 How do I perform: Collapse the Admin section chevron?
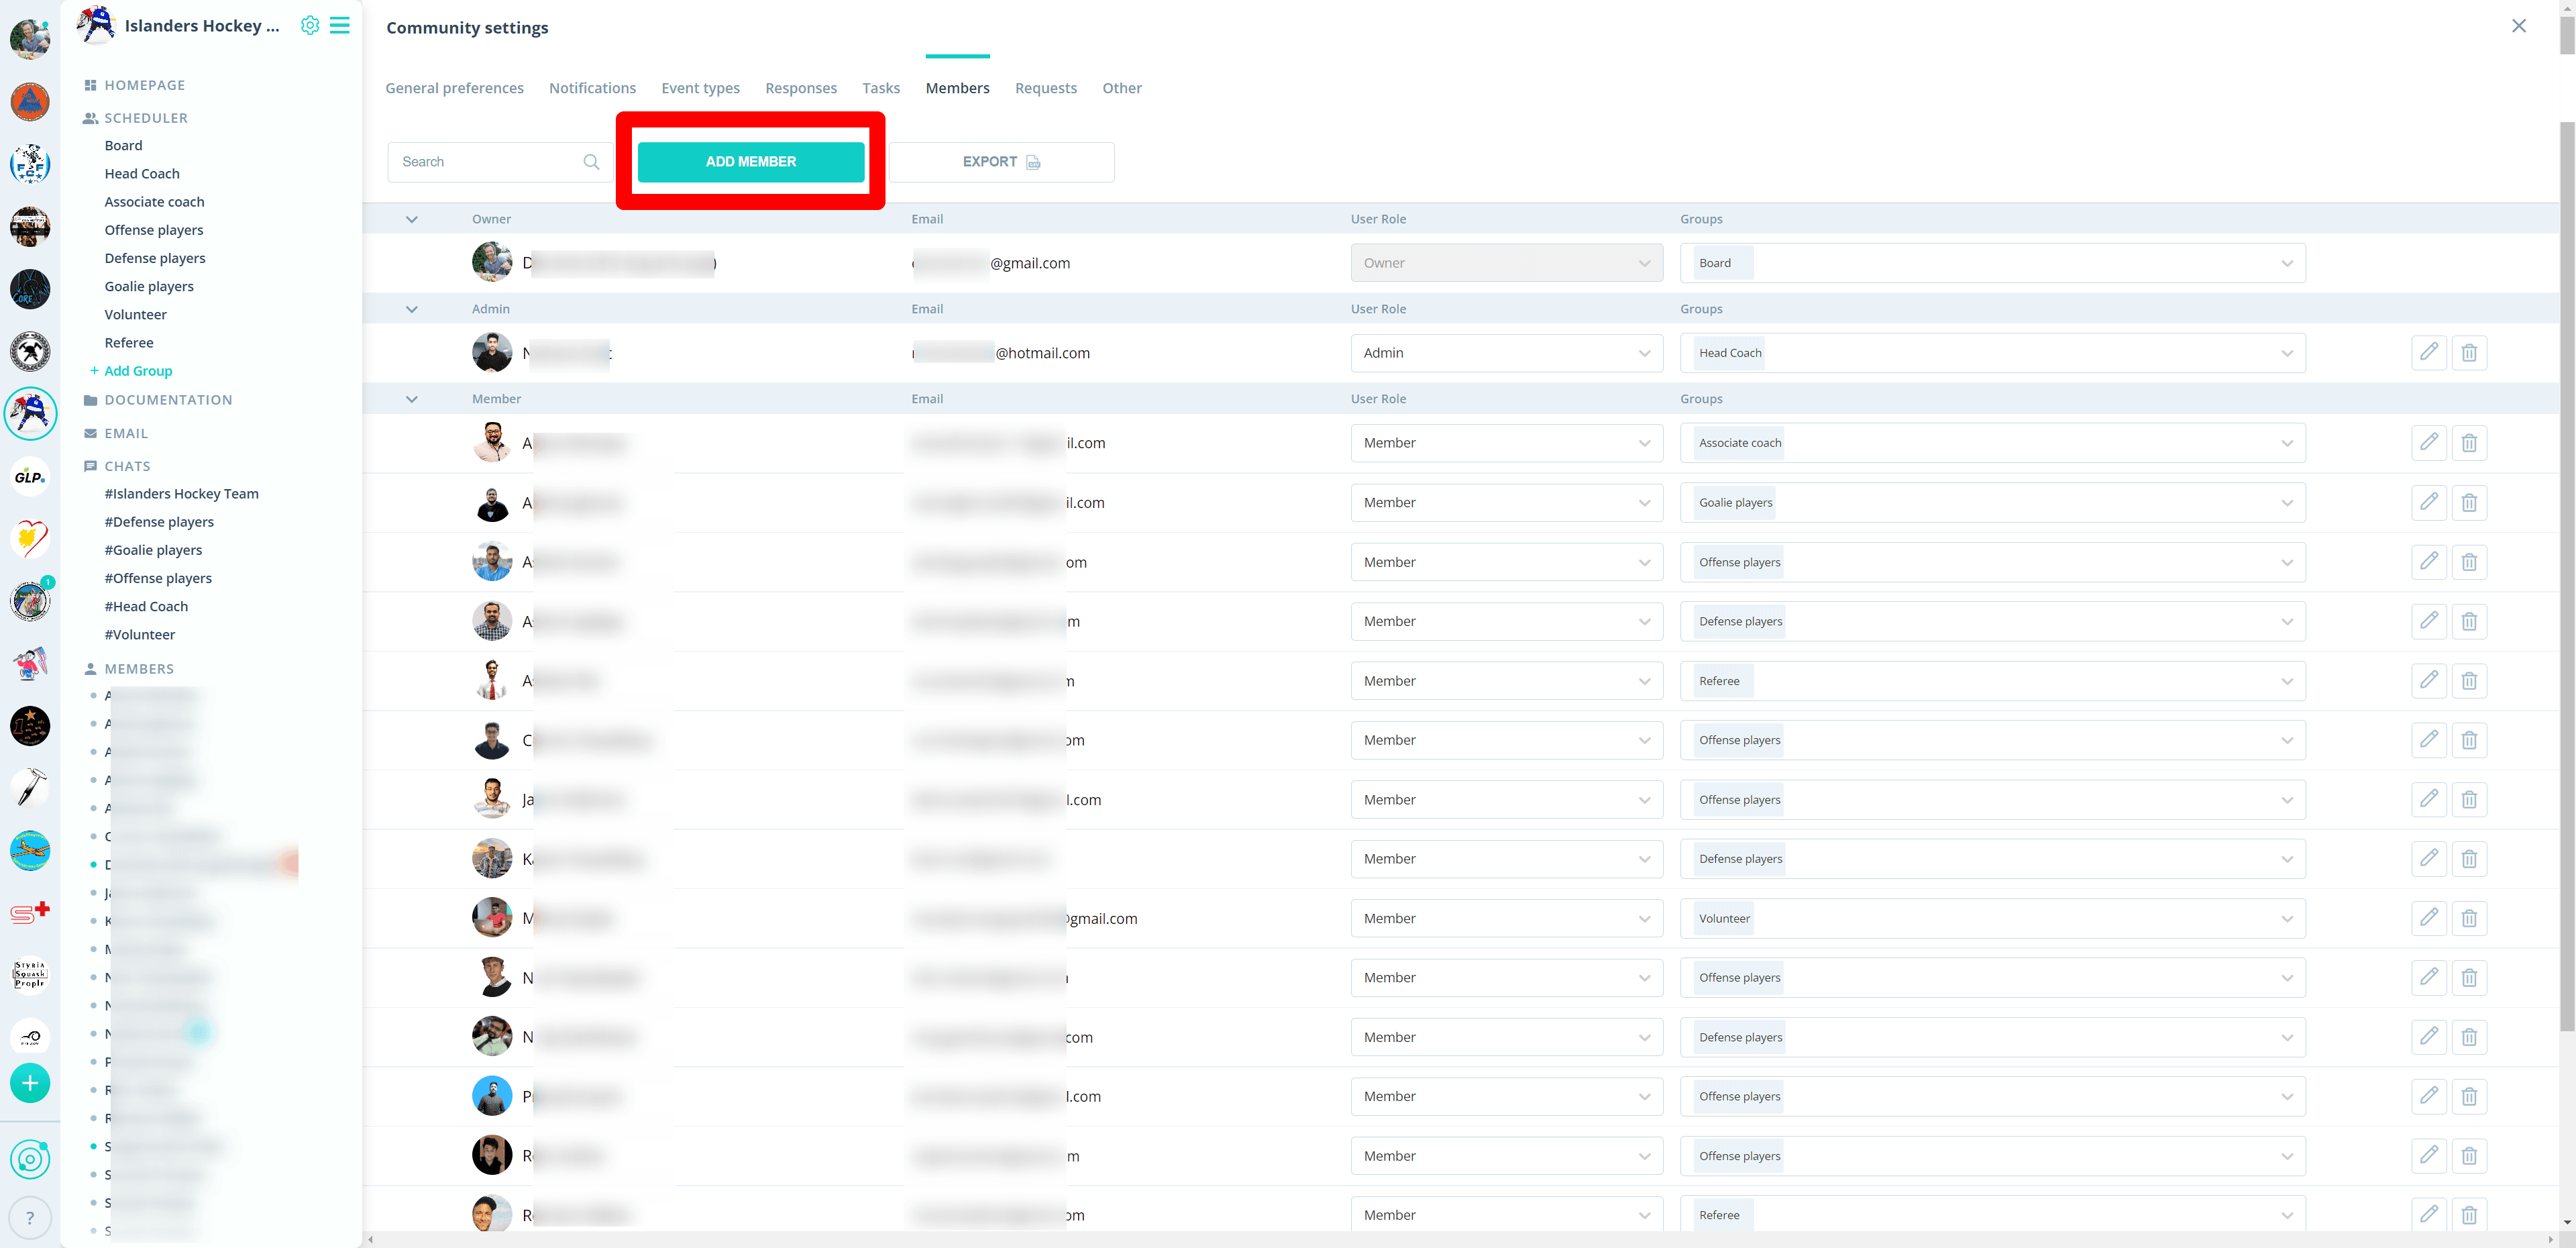coord(412,309)
